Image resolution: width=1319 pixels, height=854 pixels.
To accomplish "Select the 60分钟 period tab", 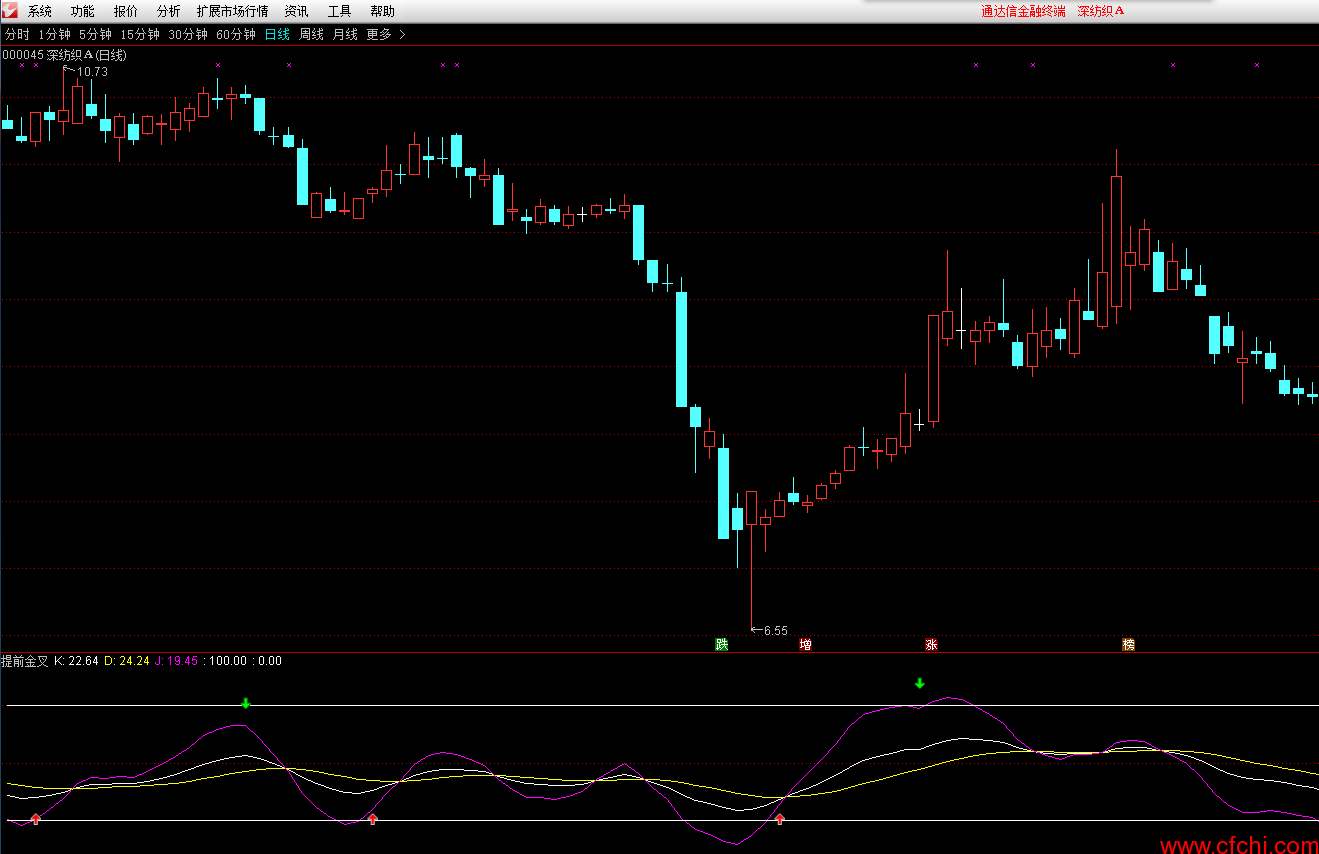I will coord(236,35).
